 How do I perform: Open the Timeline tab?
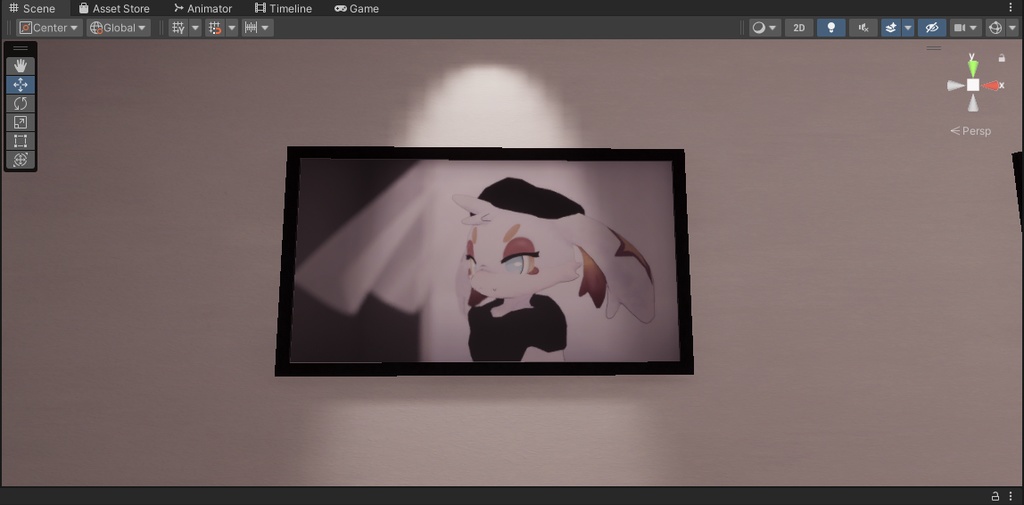283,8
